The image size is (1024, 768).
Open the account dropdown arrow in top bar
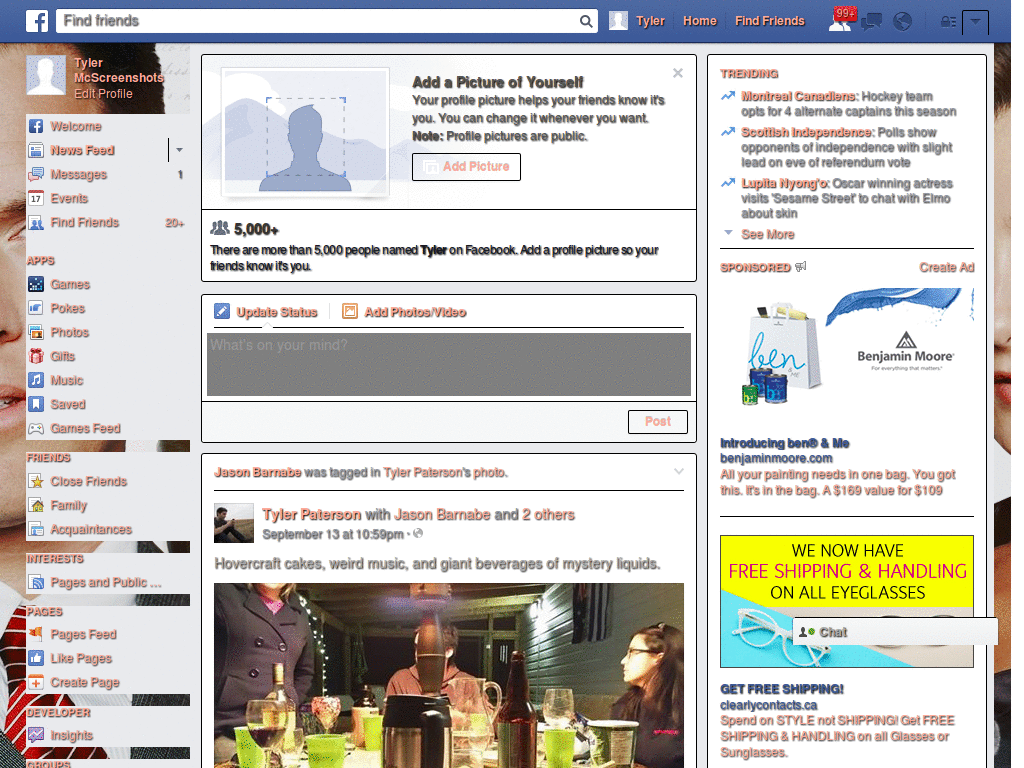point(976,22)
